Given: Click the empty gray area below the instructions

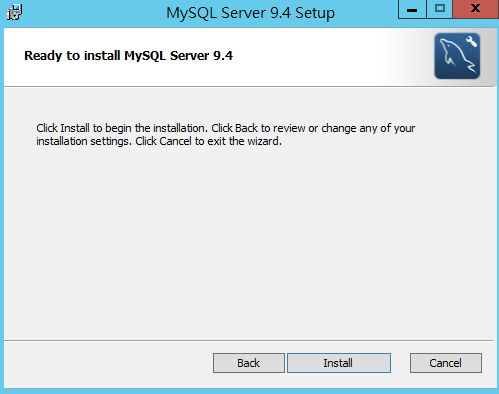Looking at the screenshot, I should pos(249,243).
